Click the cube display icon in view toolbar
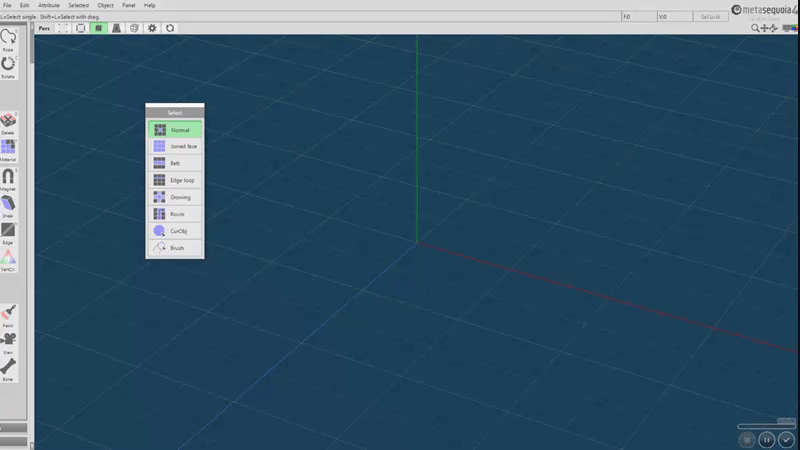The height and width of the screenshot is (450, 800). (134, 29)
